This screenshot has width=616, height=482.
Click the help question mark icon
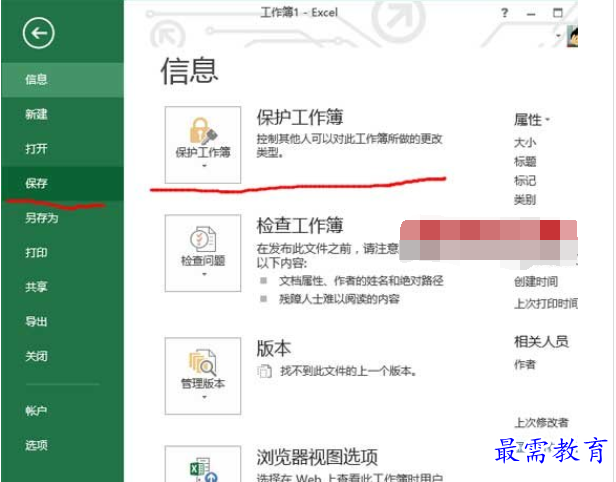coord(505,13)
